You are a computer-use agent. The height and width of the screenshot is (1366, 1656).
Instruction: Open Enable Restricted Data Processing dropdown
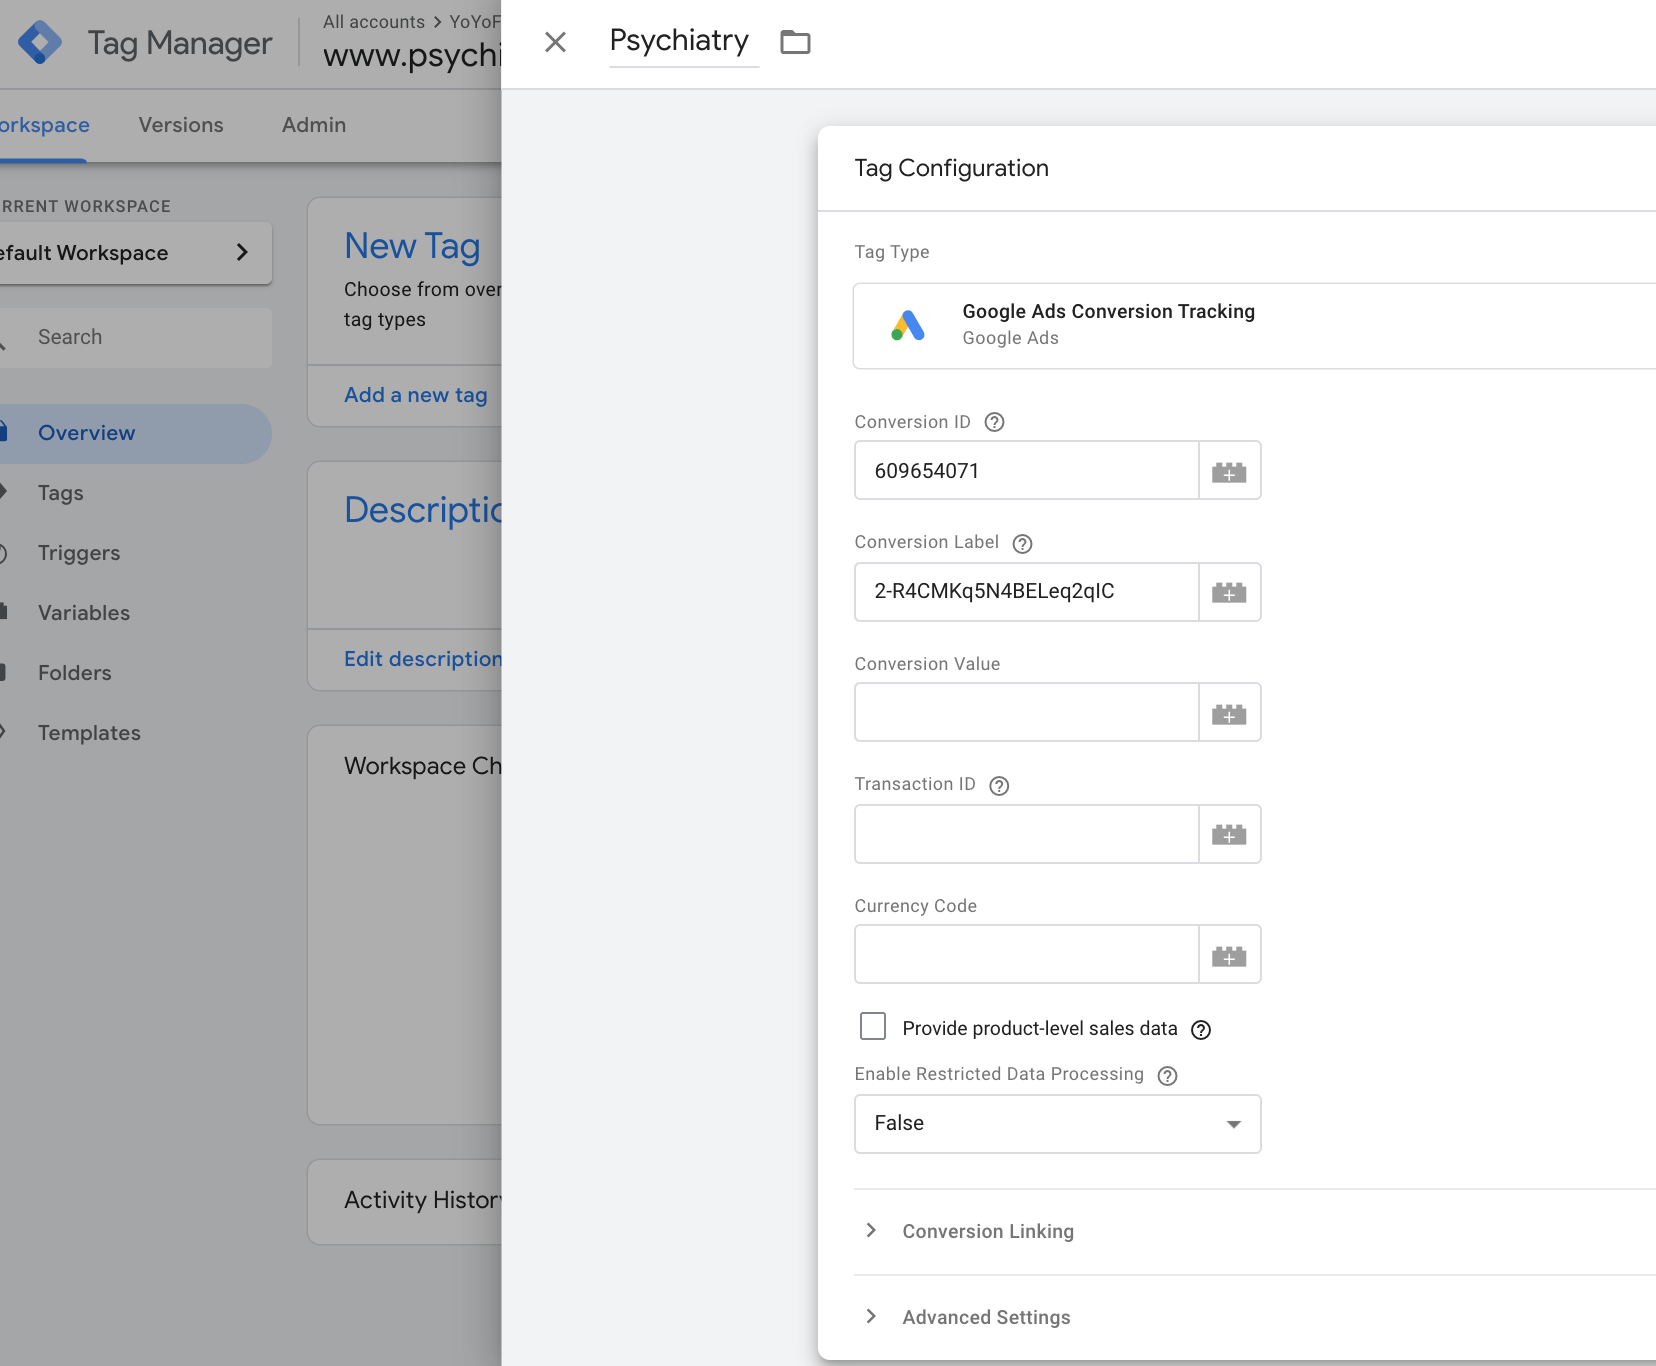pyautogui.click(x=1057, y=1124)
